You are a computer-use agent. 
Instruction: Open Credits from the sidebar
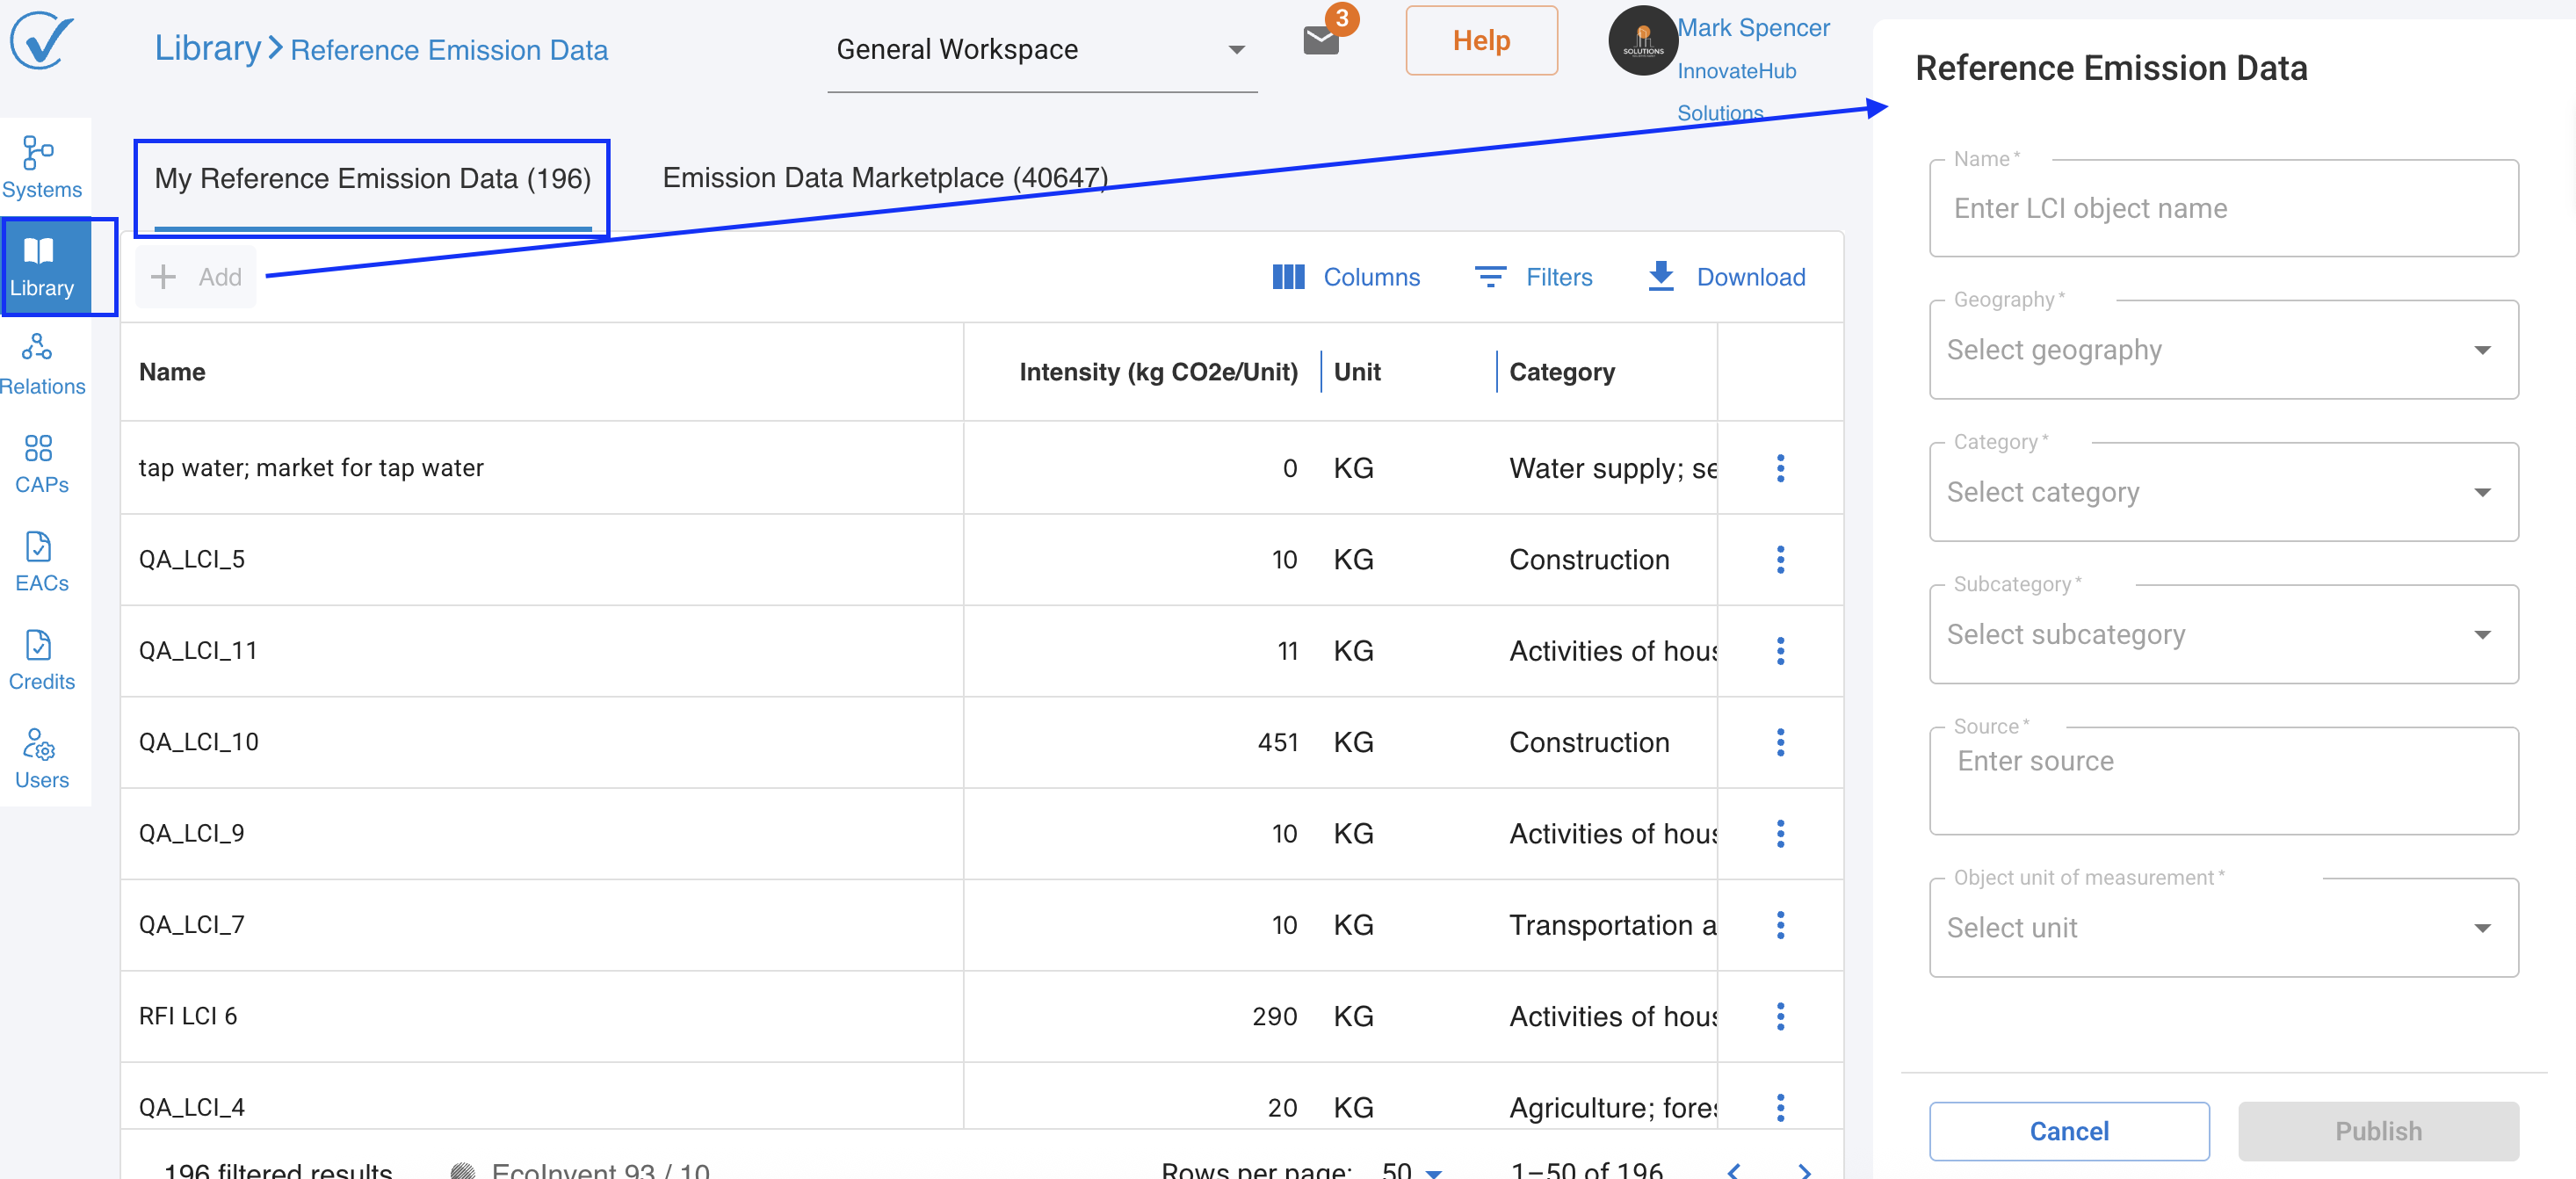point(41,660)
